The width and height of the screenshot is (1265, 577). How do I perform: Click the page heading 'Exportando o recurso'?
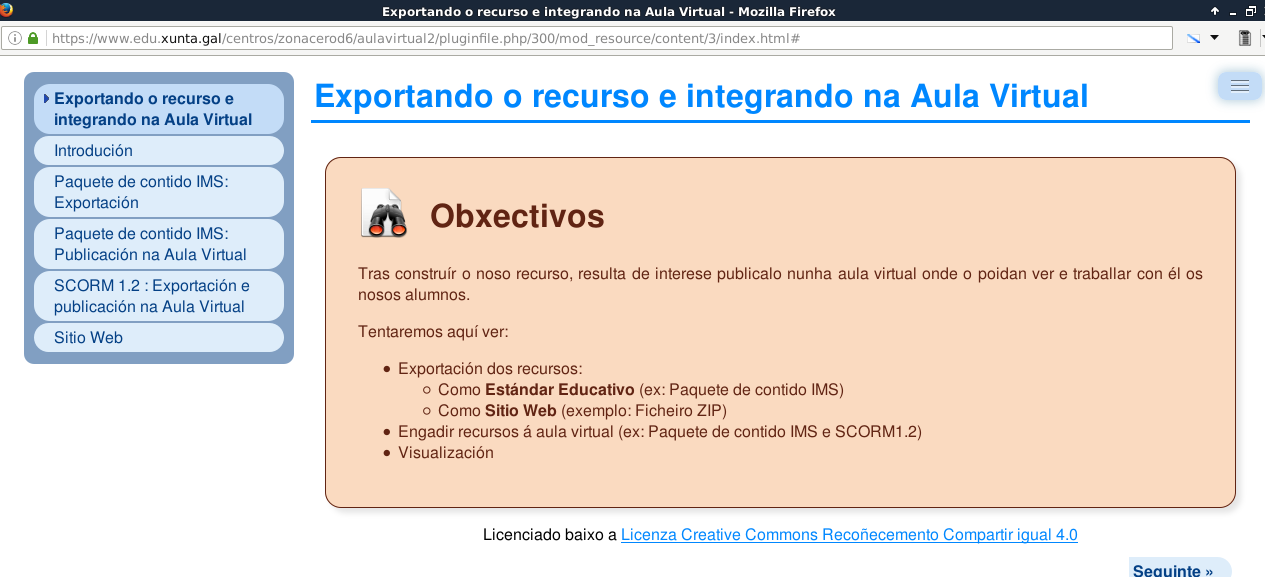tap(701, 96)
